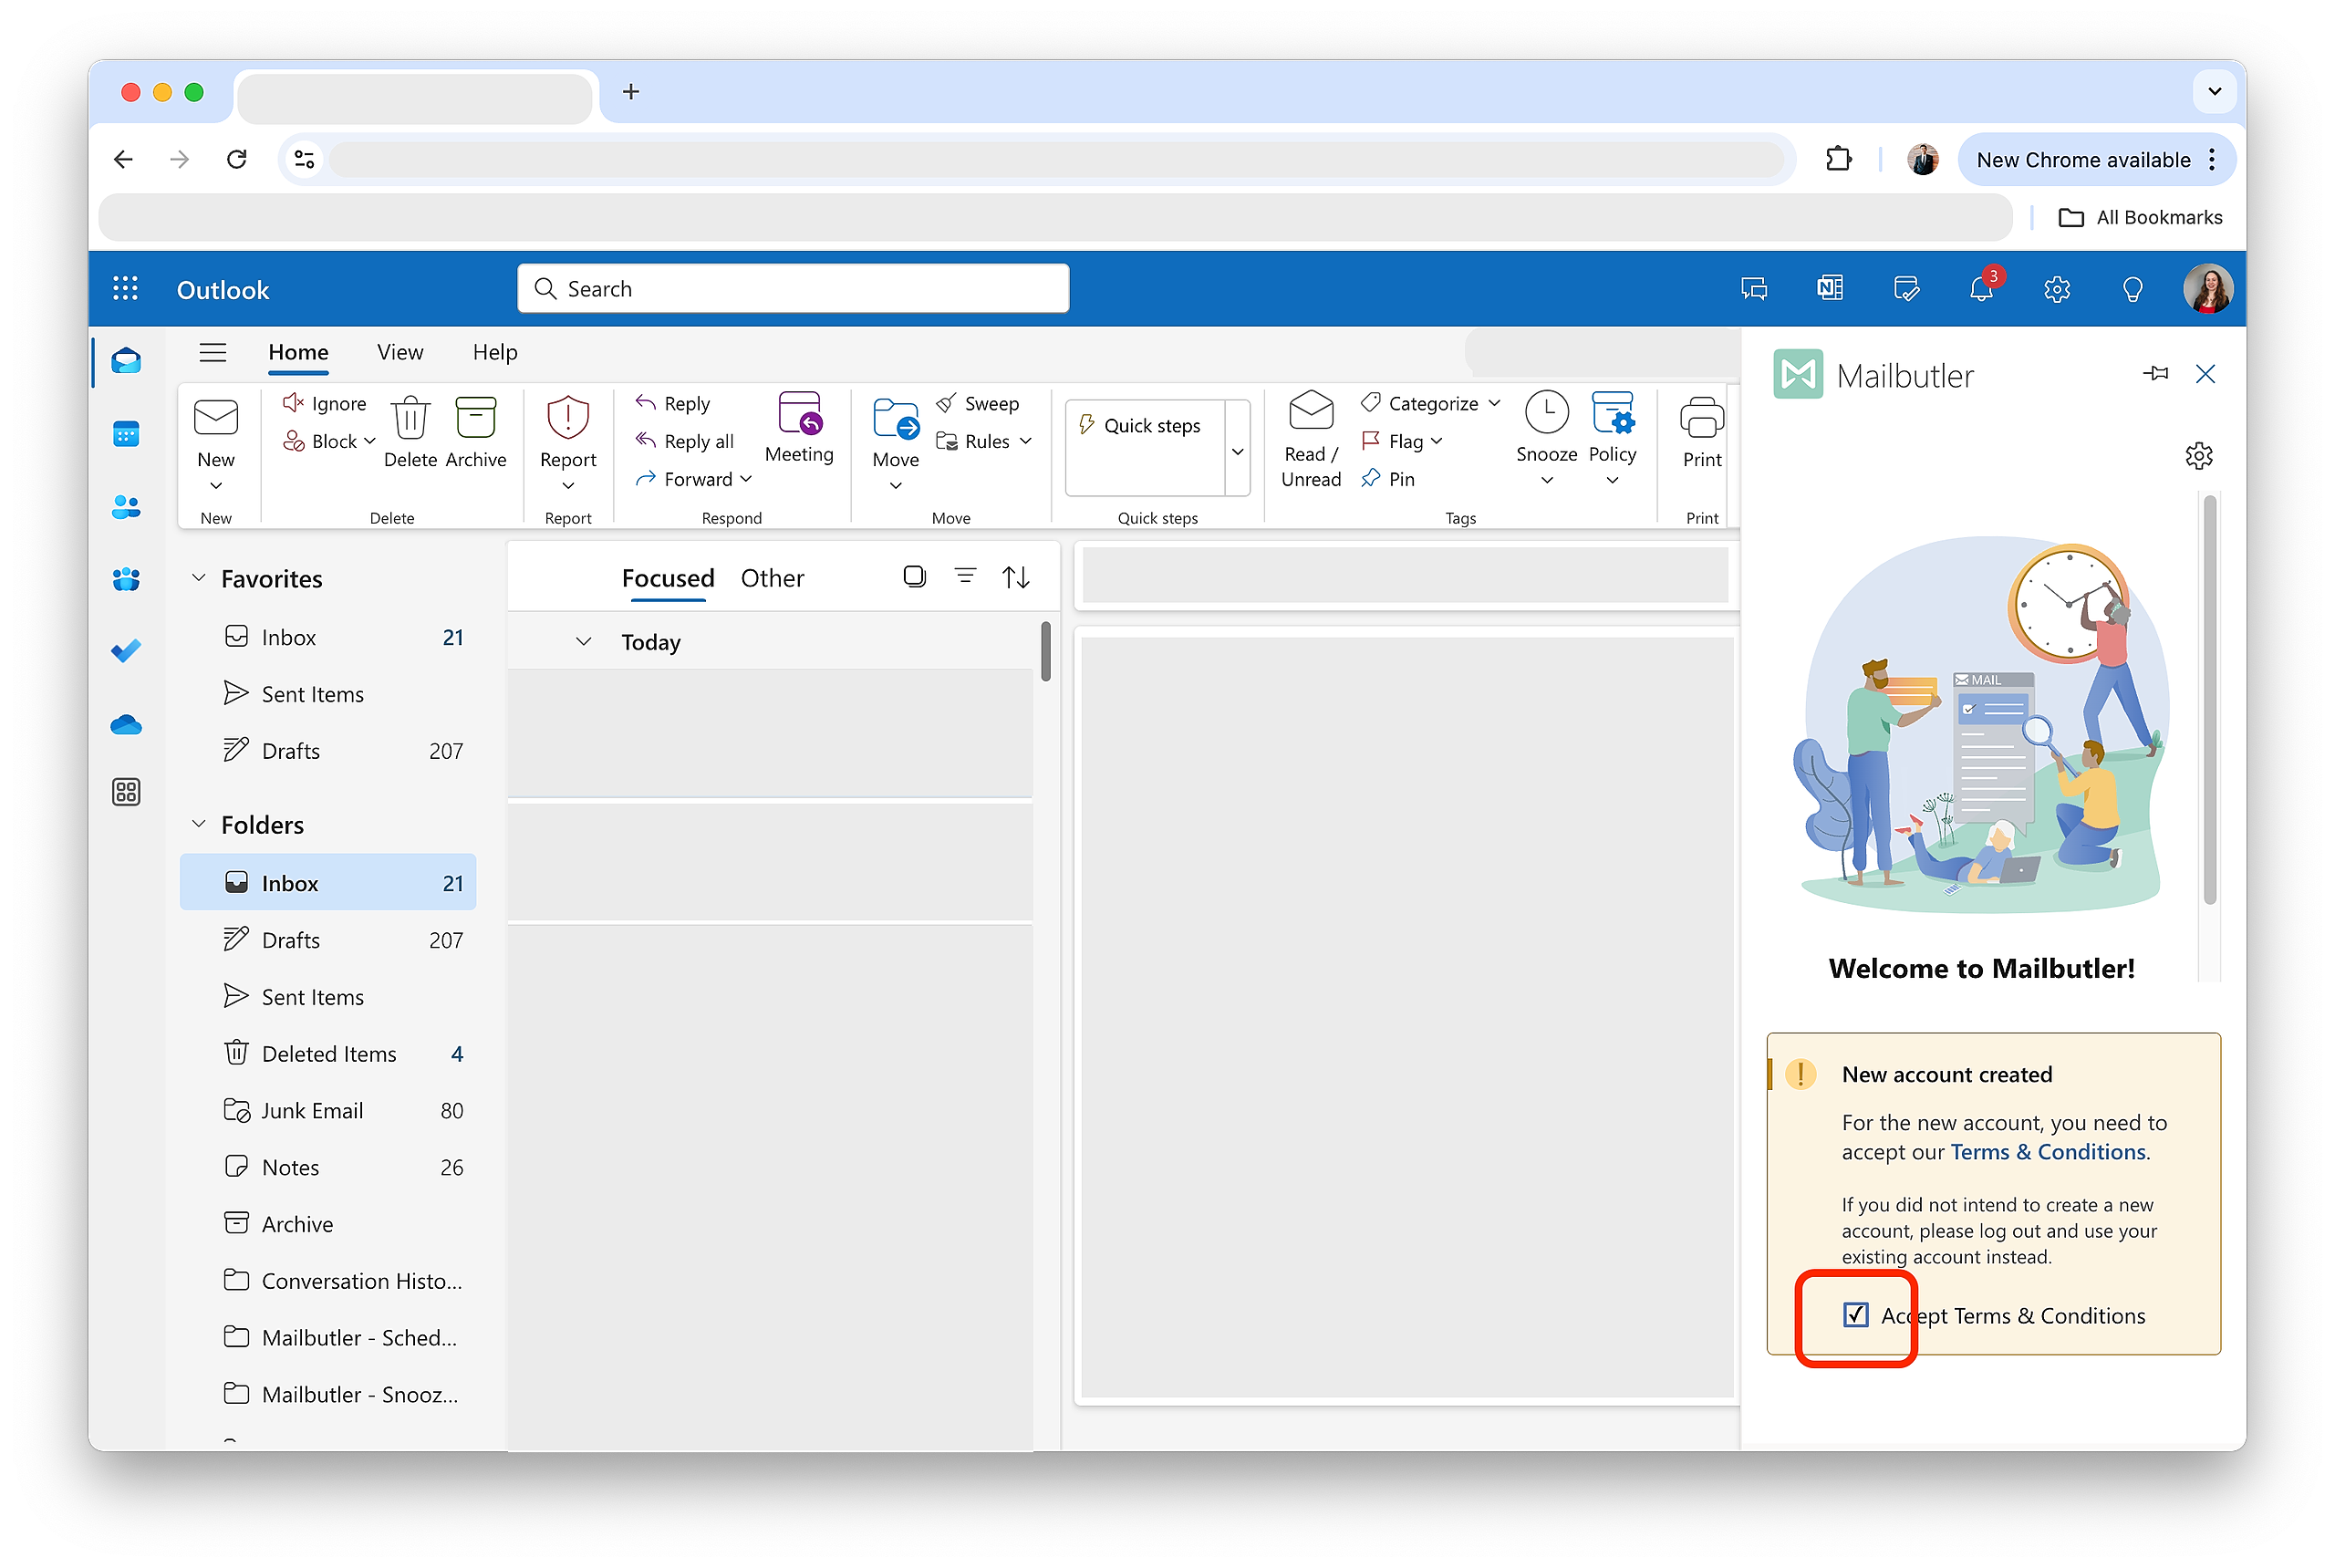Open the Groups module in left rail
2335x1568 pixels.
tap(126, 579)
